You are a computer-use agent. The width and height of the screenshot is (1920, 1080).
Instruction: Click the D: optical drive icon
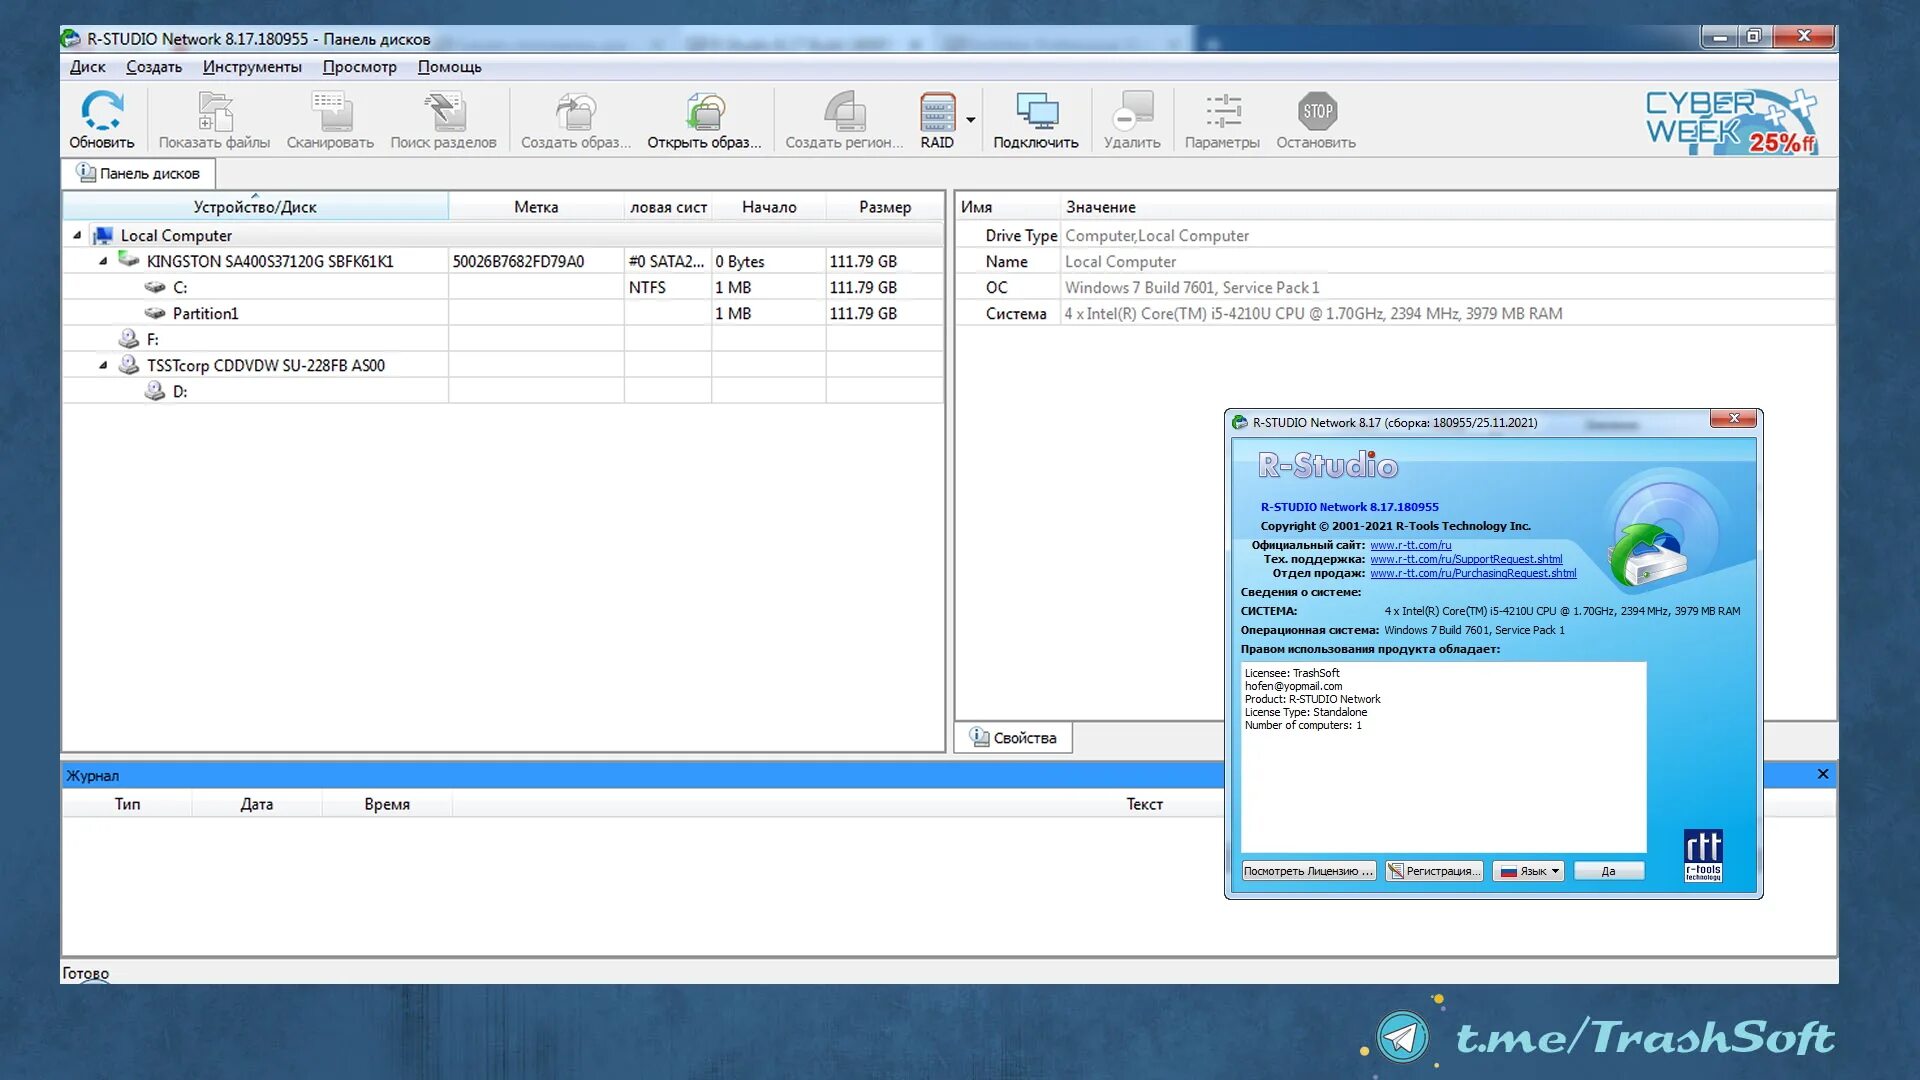(154, 391)
